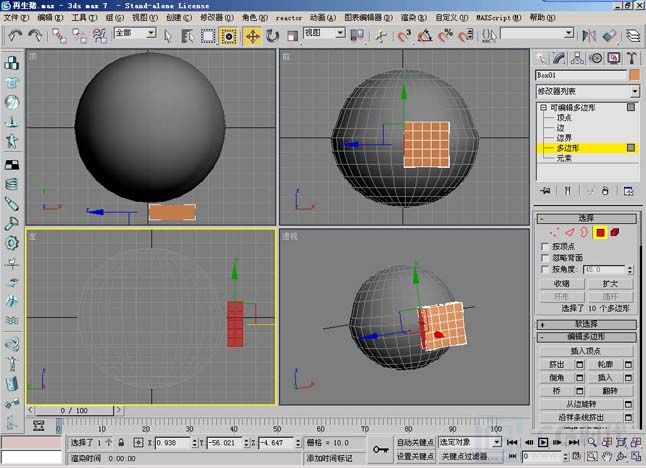Screen dimensions: 646x468
Task: Click the reactor Create Motor gear icon
Action: coord(12,243)
